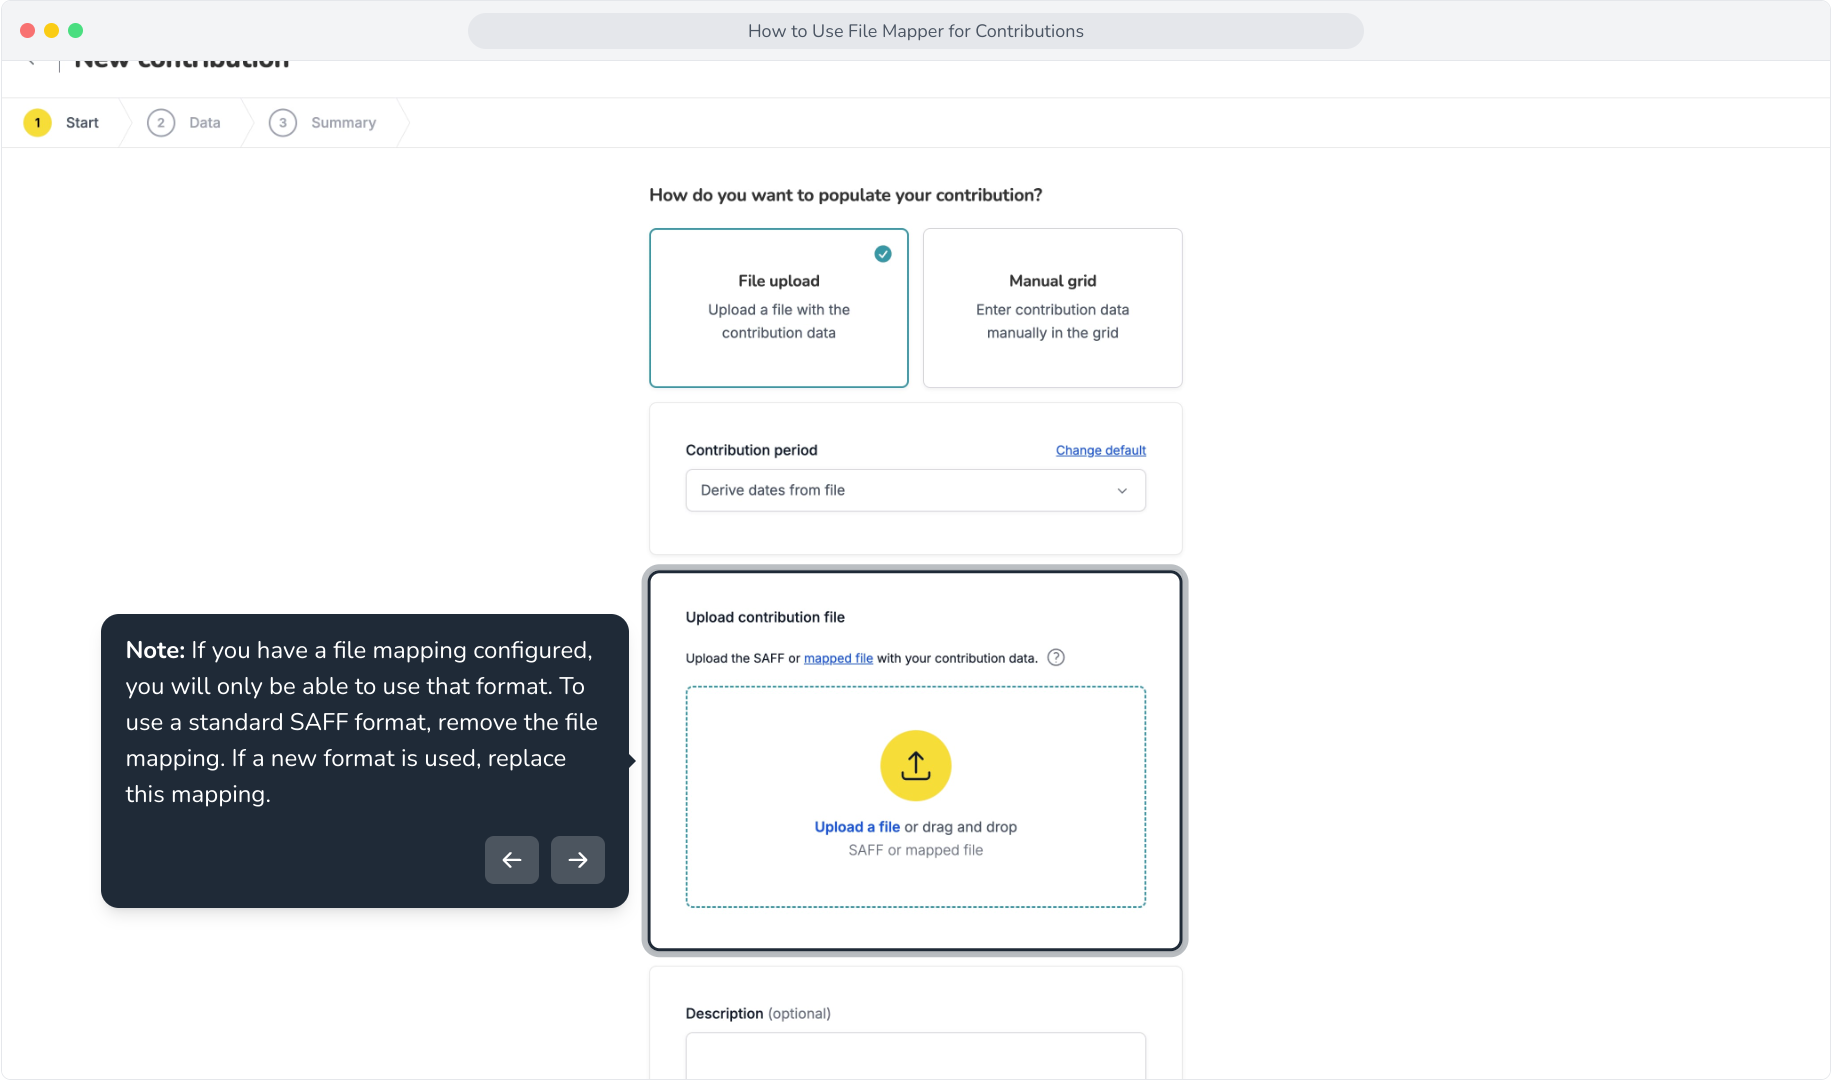Click the macOS yellow minimize button

coord(52,31)
